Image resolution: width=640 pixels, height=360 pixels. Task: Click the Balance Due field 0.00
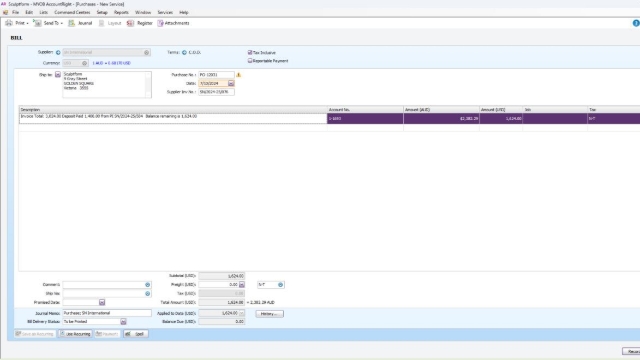click(x=222, y=322)
